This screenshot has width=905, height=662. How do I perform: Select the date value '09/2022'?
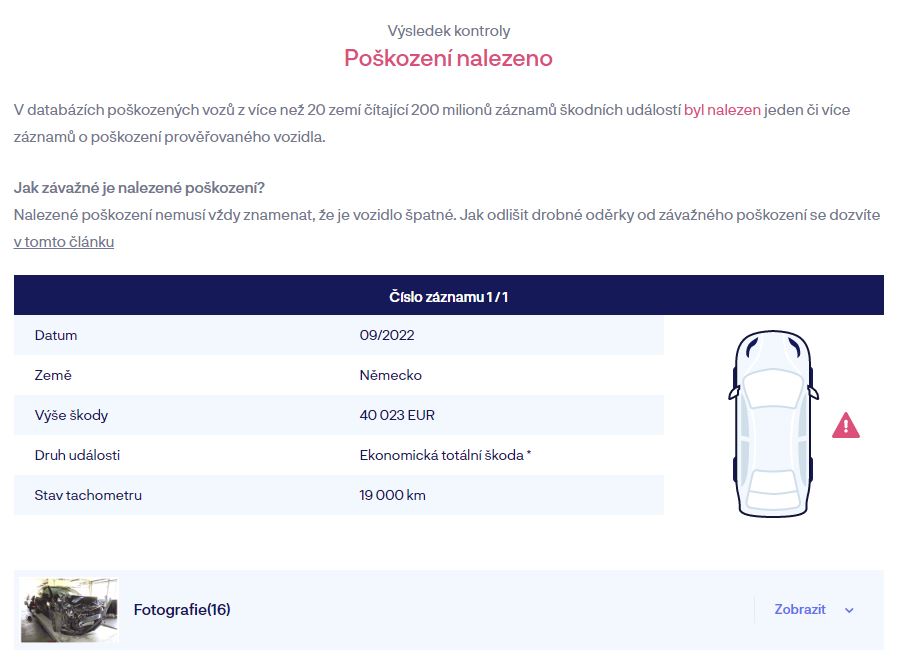coord(387,335)
